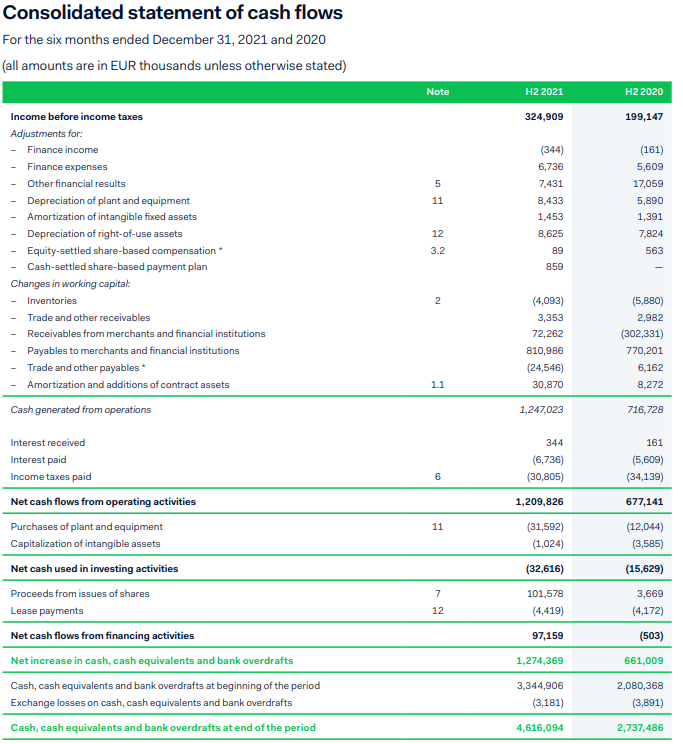683x744 pixels.
Task: Open note 6 next to Income taxes paid
Action: pos(437,477)
